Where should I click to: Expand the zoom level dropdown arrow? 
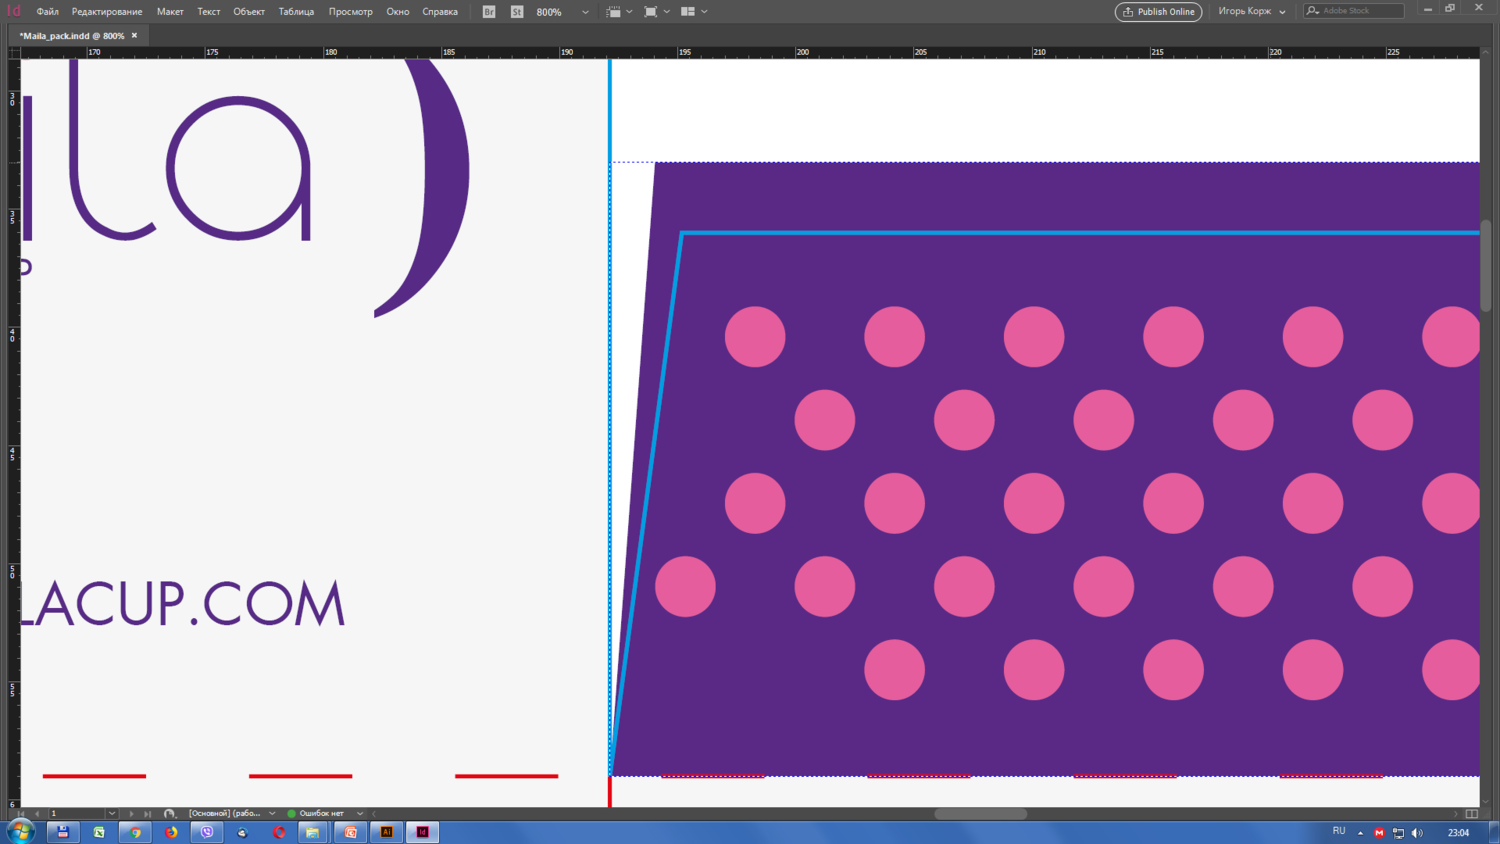pyautogui.click(x=585, y=12)
